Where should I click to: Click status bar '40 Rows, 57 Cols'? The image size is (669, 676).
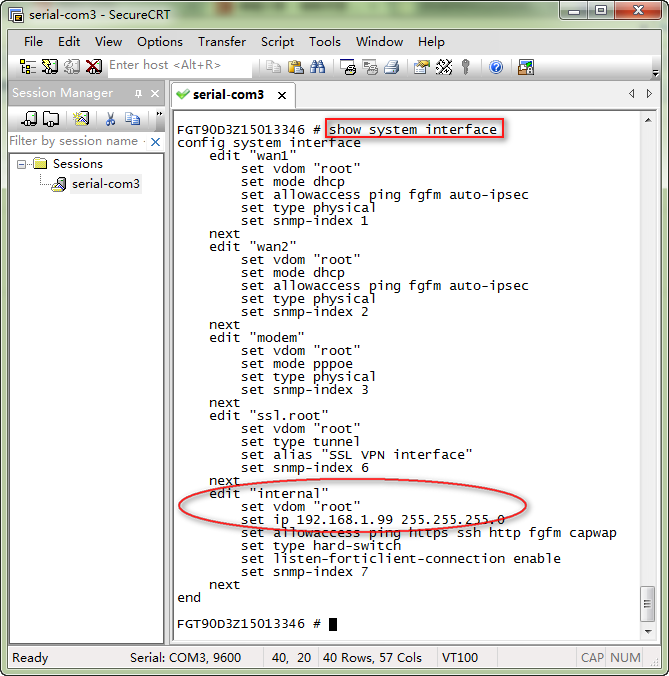point(372,657)
